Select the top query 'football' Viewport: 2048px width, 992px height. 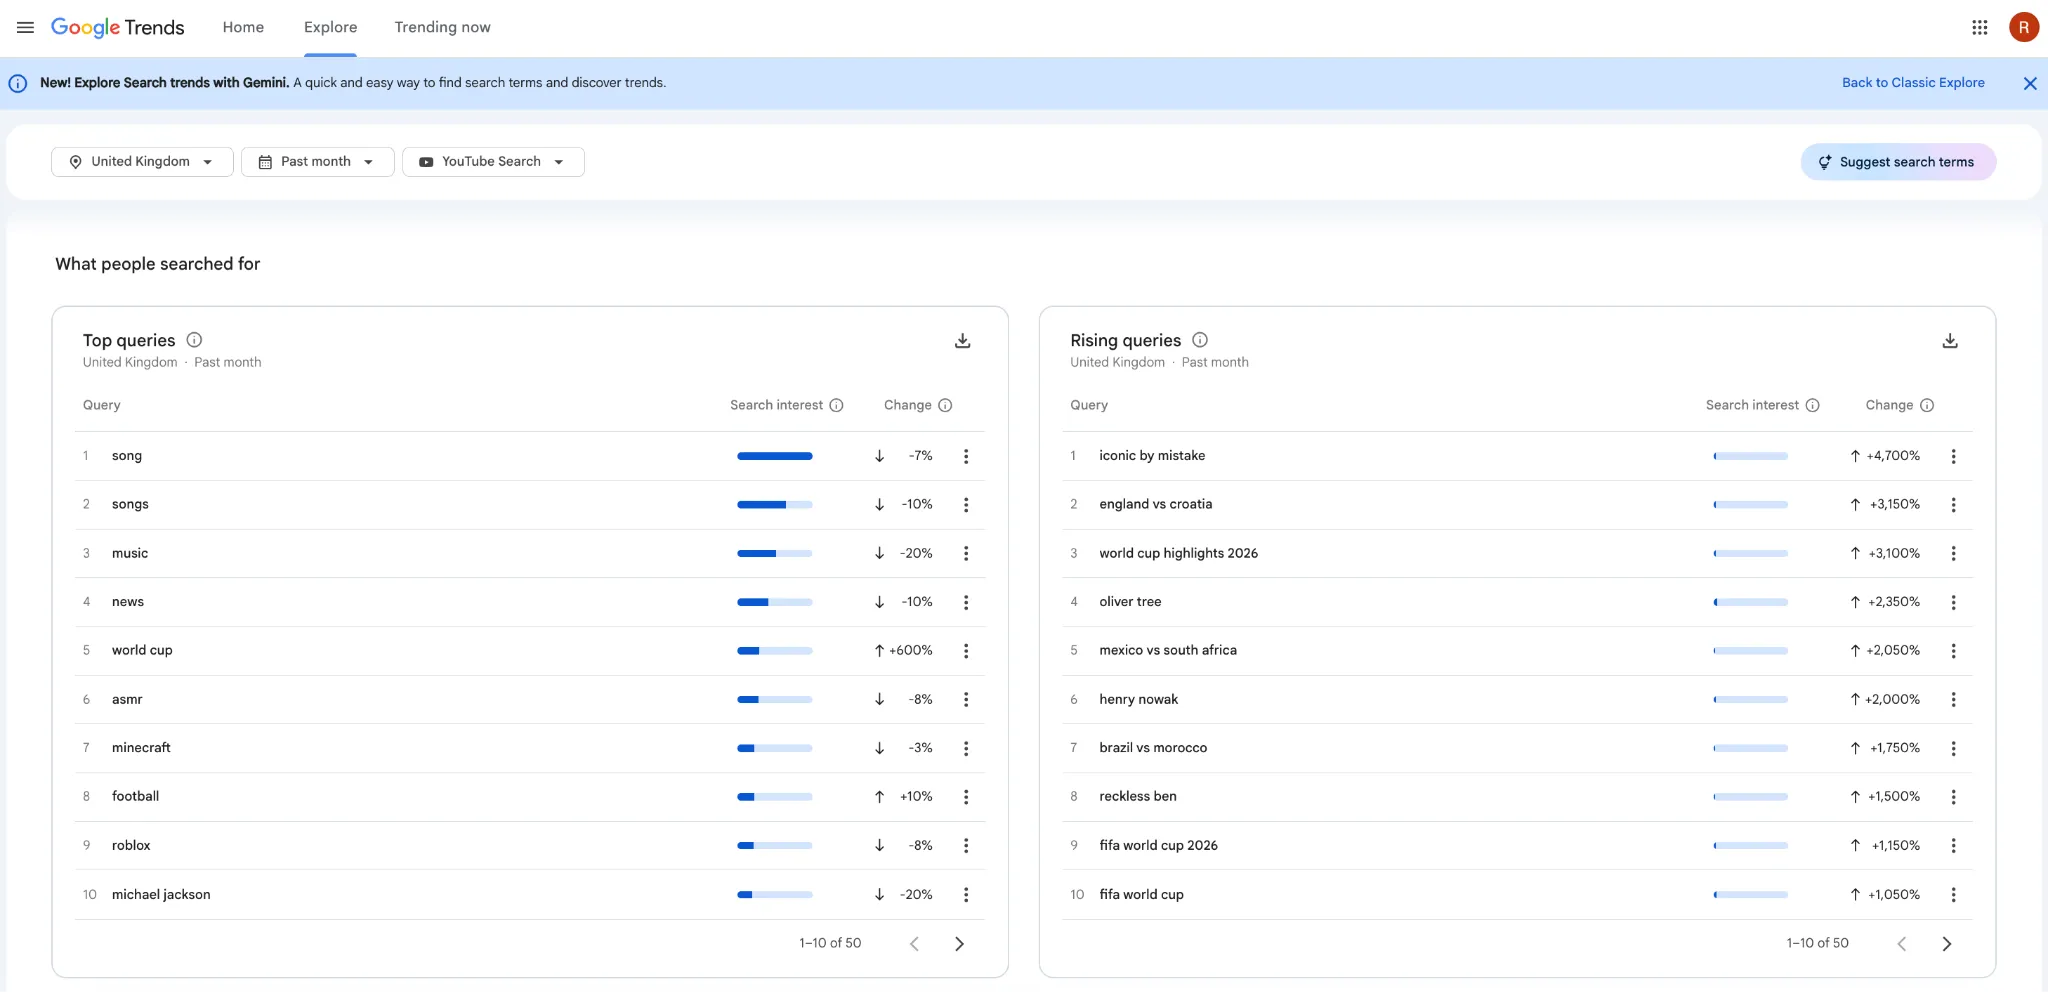(135, 796)
